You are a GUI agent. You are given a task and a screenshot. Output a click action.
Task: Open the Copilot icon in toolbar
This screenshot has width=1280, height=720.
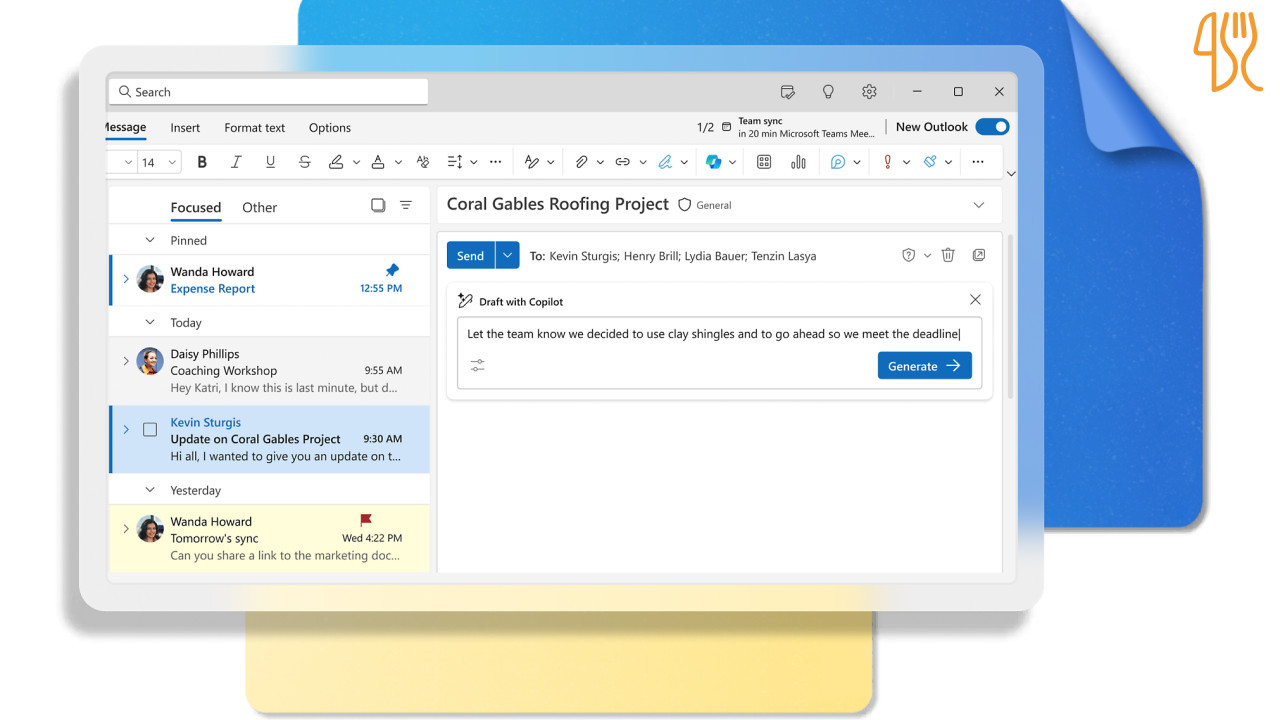tap(713, 162)
